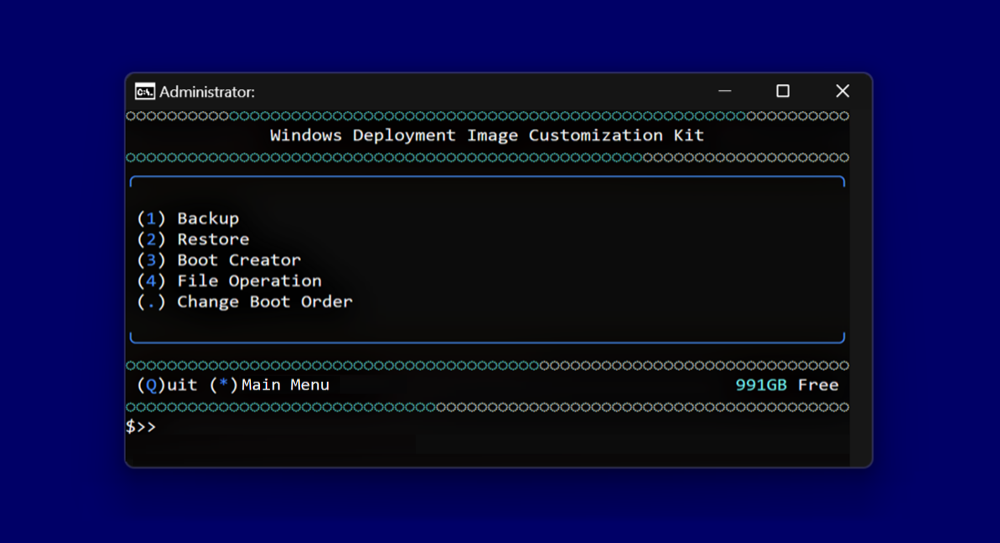Click the Windows Deployment Image Customization Kit heading
1000x543 pixels.
(x=487, y=135)
